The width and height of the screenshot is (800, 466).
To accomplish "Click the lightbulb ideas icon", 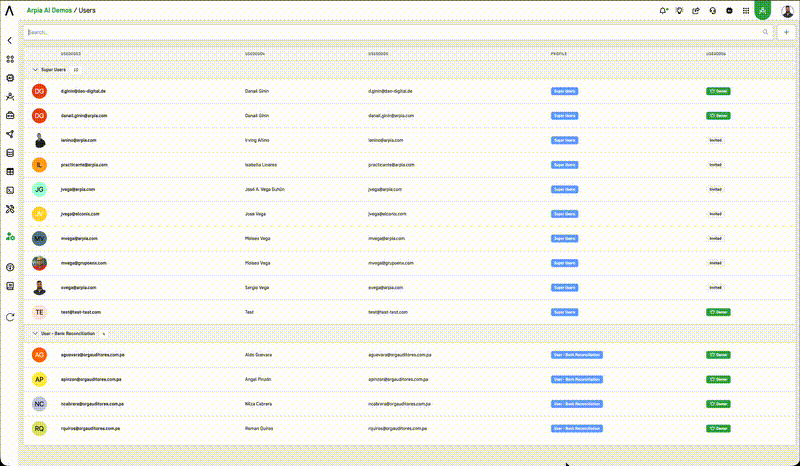I will 679,10.
